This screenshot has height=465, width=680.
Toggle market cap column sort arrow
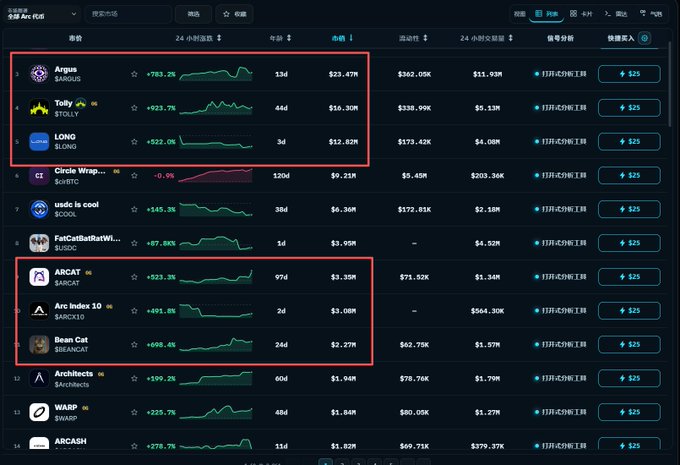pos(351,38)
